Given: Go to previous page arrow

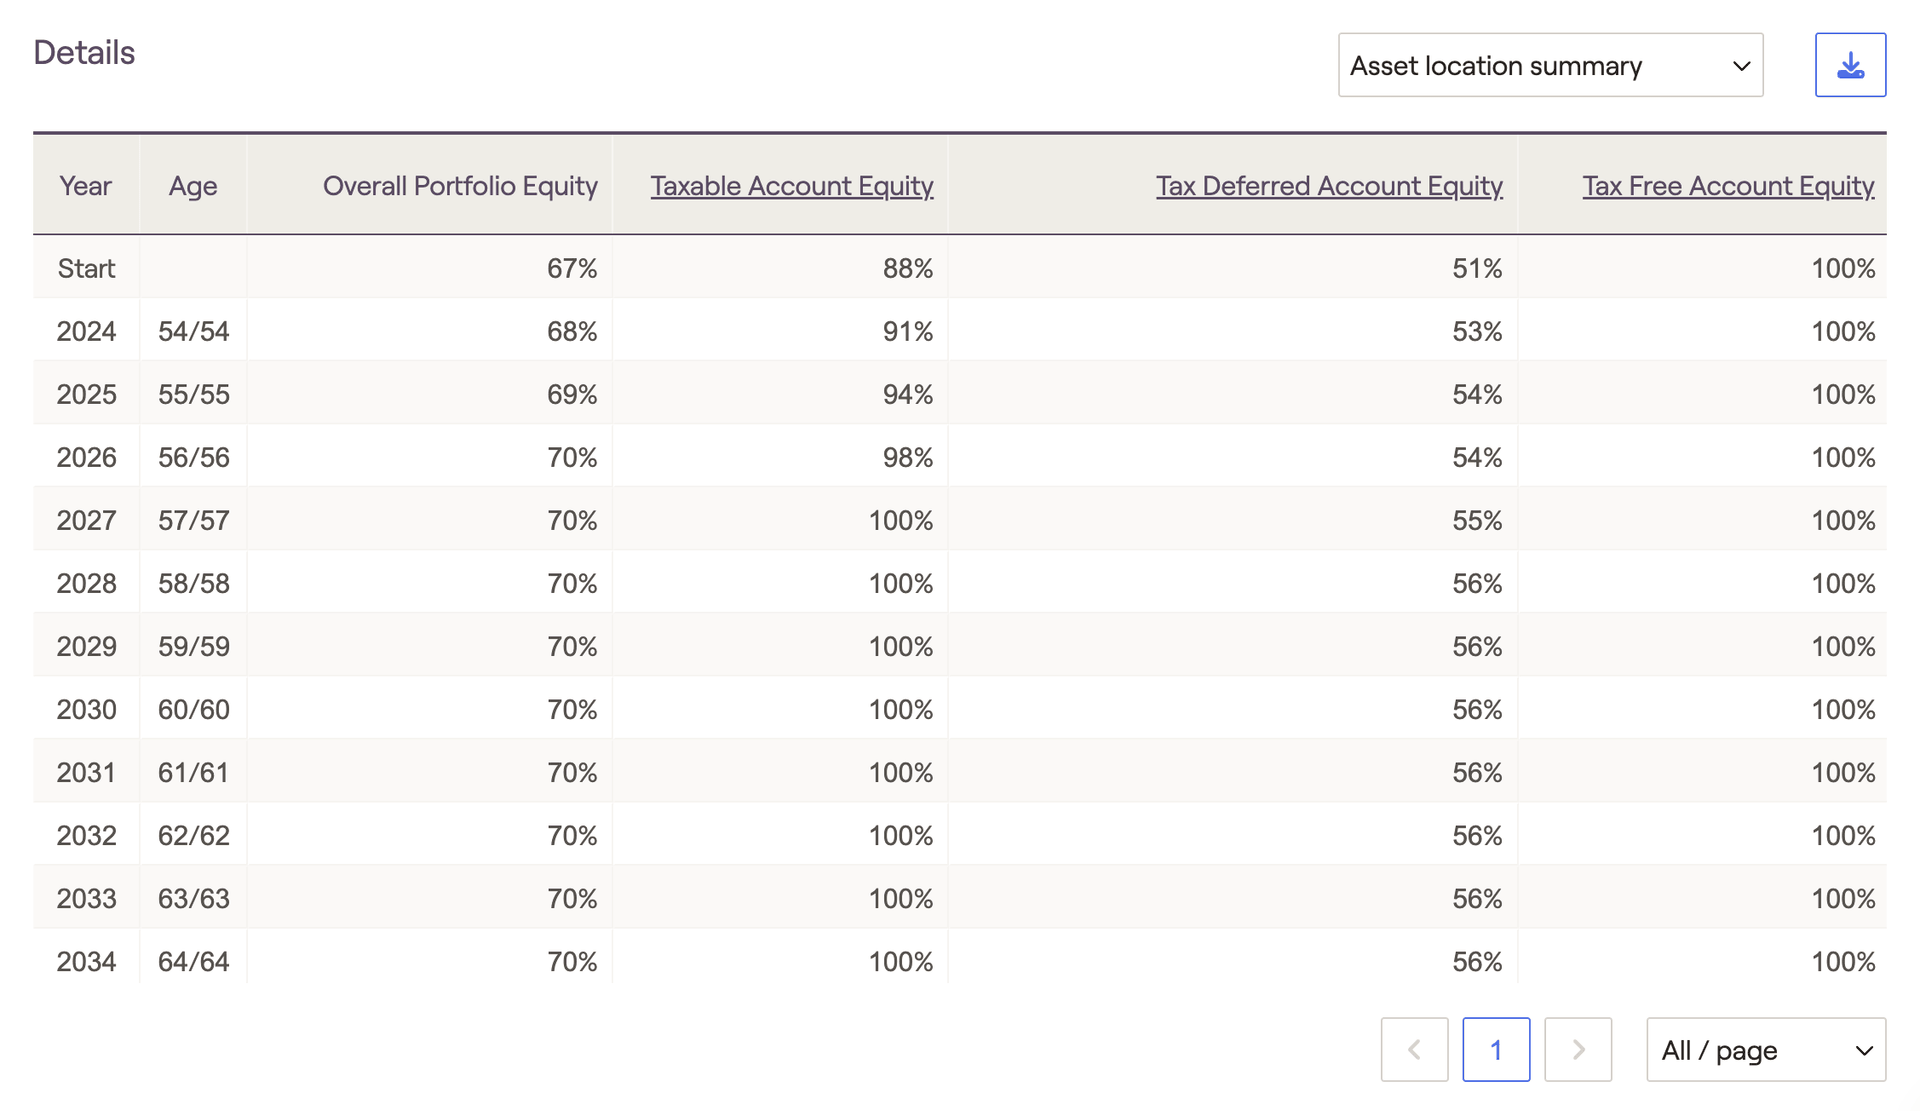Looking at the screenshot, I should tap(1414, 1050).
